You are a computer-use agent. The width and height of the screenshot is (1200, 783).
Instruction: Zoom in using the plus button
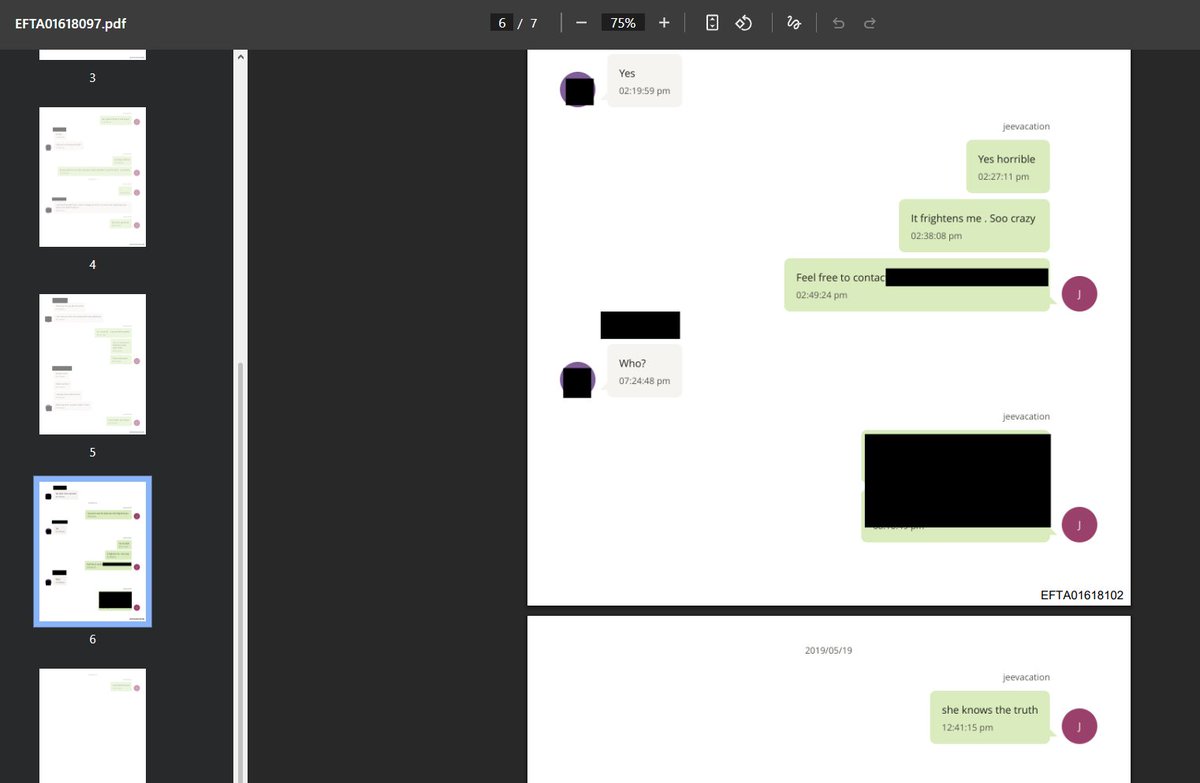click(664, 23)
